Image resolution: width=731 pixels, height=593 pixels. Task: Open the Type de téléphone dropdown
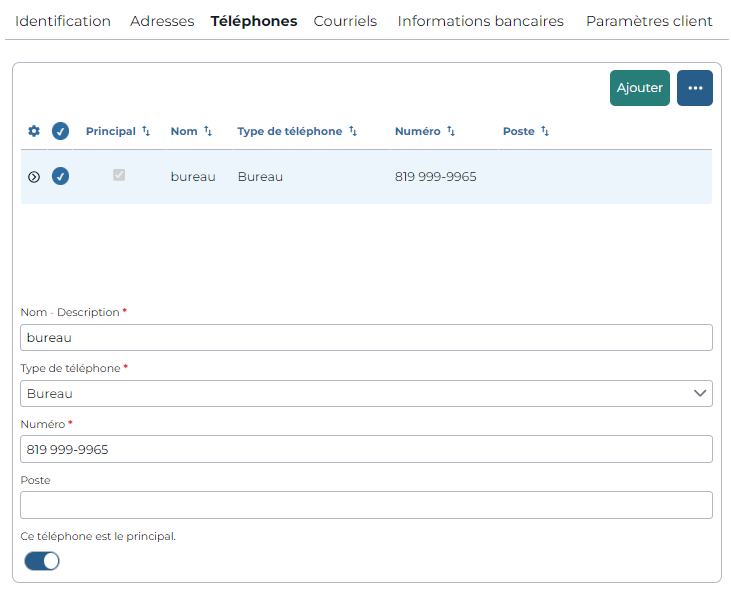[366, 393]
